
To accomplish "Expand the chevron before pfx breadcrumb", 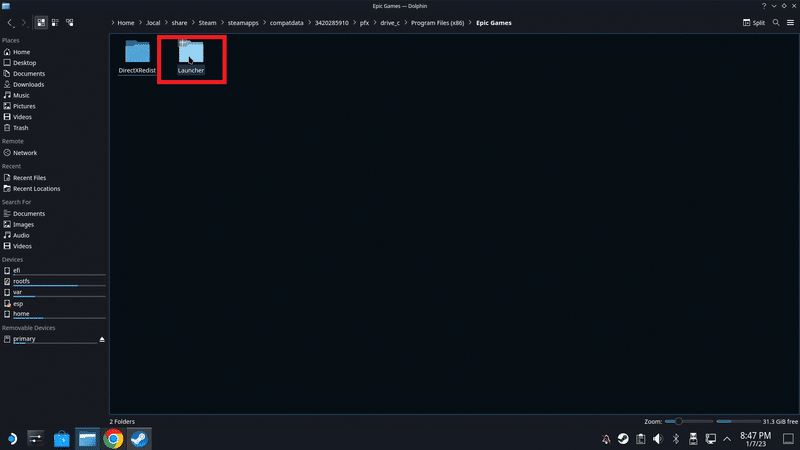I will click(355, 22).
